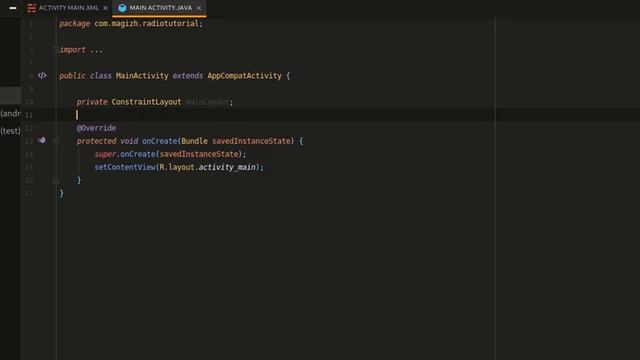Collapse the side panel with the minus button
This screenshot has width=640, height=360.
click(x=13, y=8)
